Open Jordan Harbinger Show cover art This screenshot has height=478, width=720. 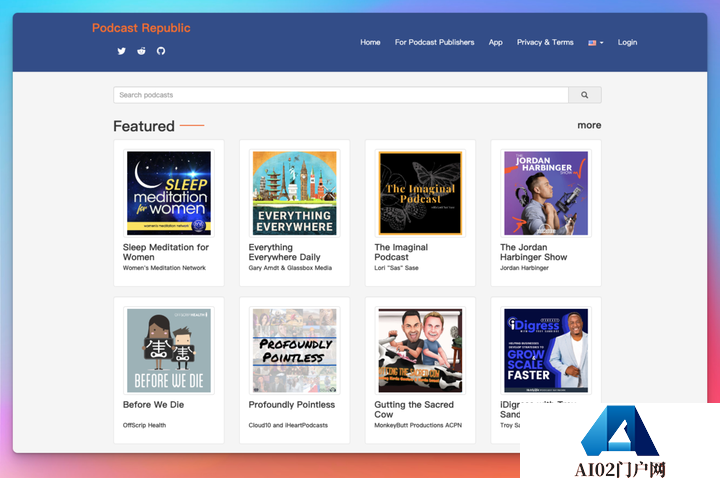click(546, 193)
